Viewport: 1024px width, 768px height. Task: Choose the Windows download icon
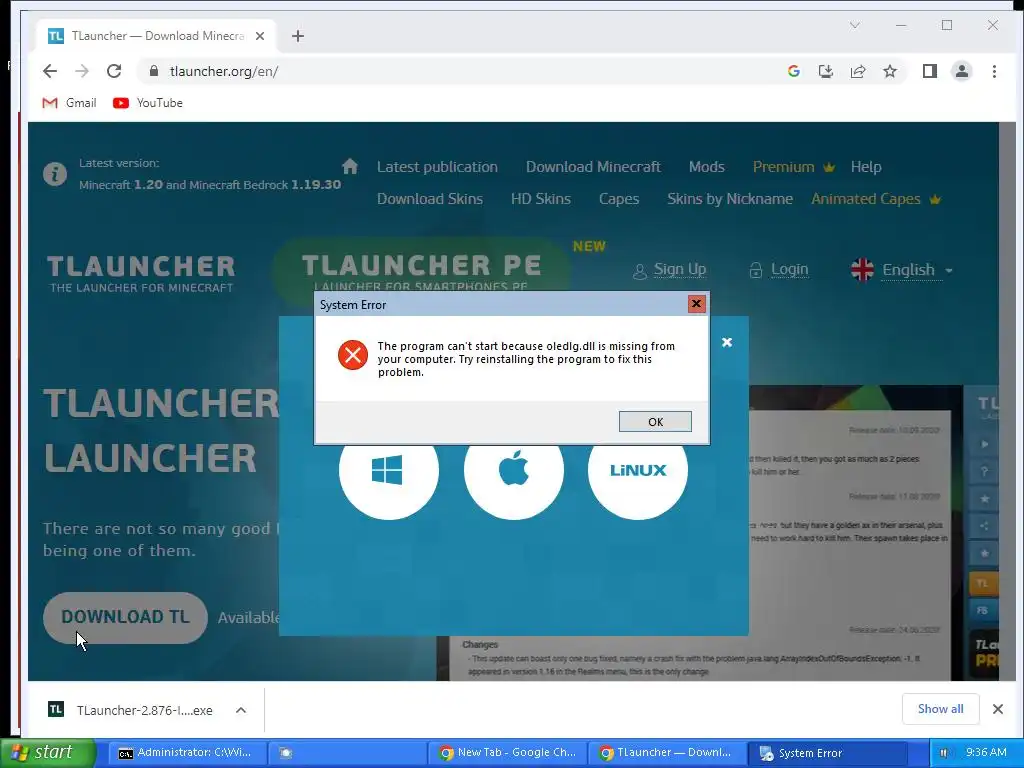389,470
